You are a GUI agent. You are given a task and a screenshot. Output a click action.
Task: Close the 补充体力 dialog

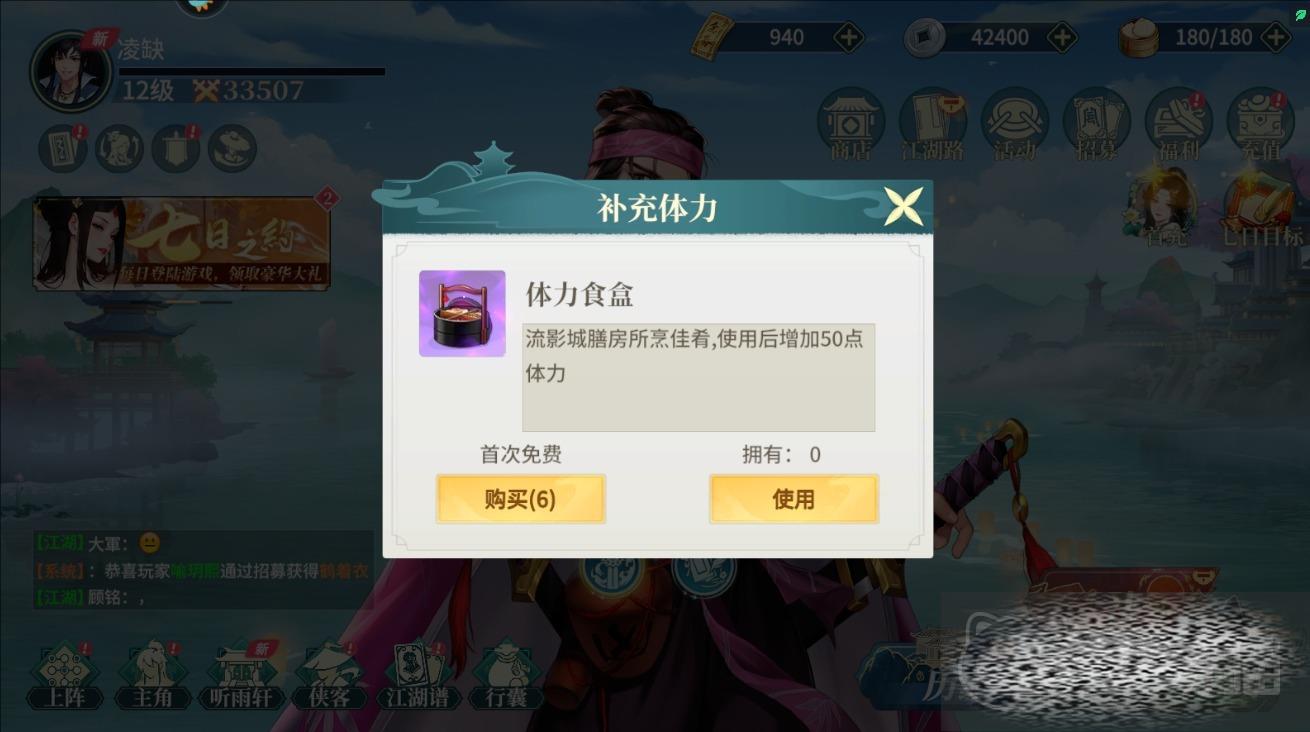point(903,207)
